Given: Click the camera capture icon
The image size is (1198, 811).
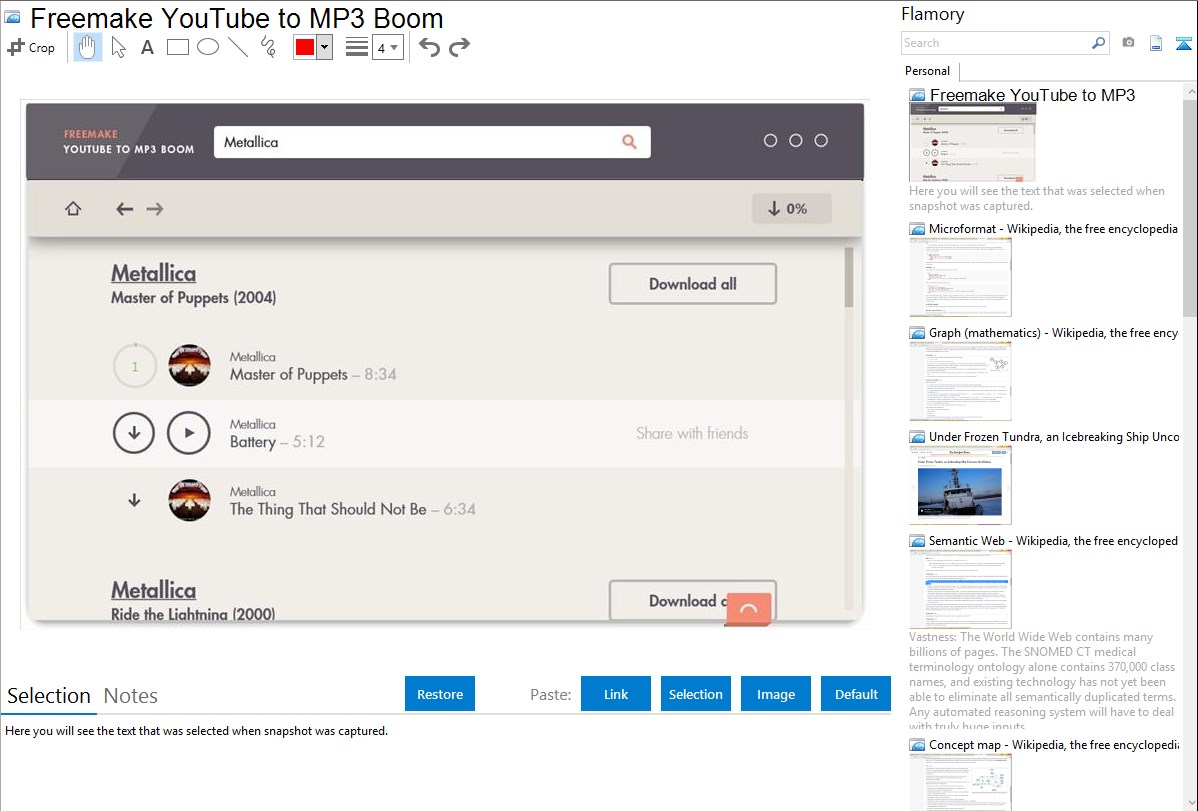Looking at the screenshot, I should [1128, 43].
